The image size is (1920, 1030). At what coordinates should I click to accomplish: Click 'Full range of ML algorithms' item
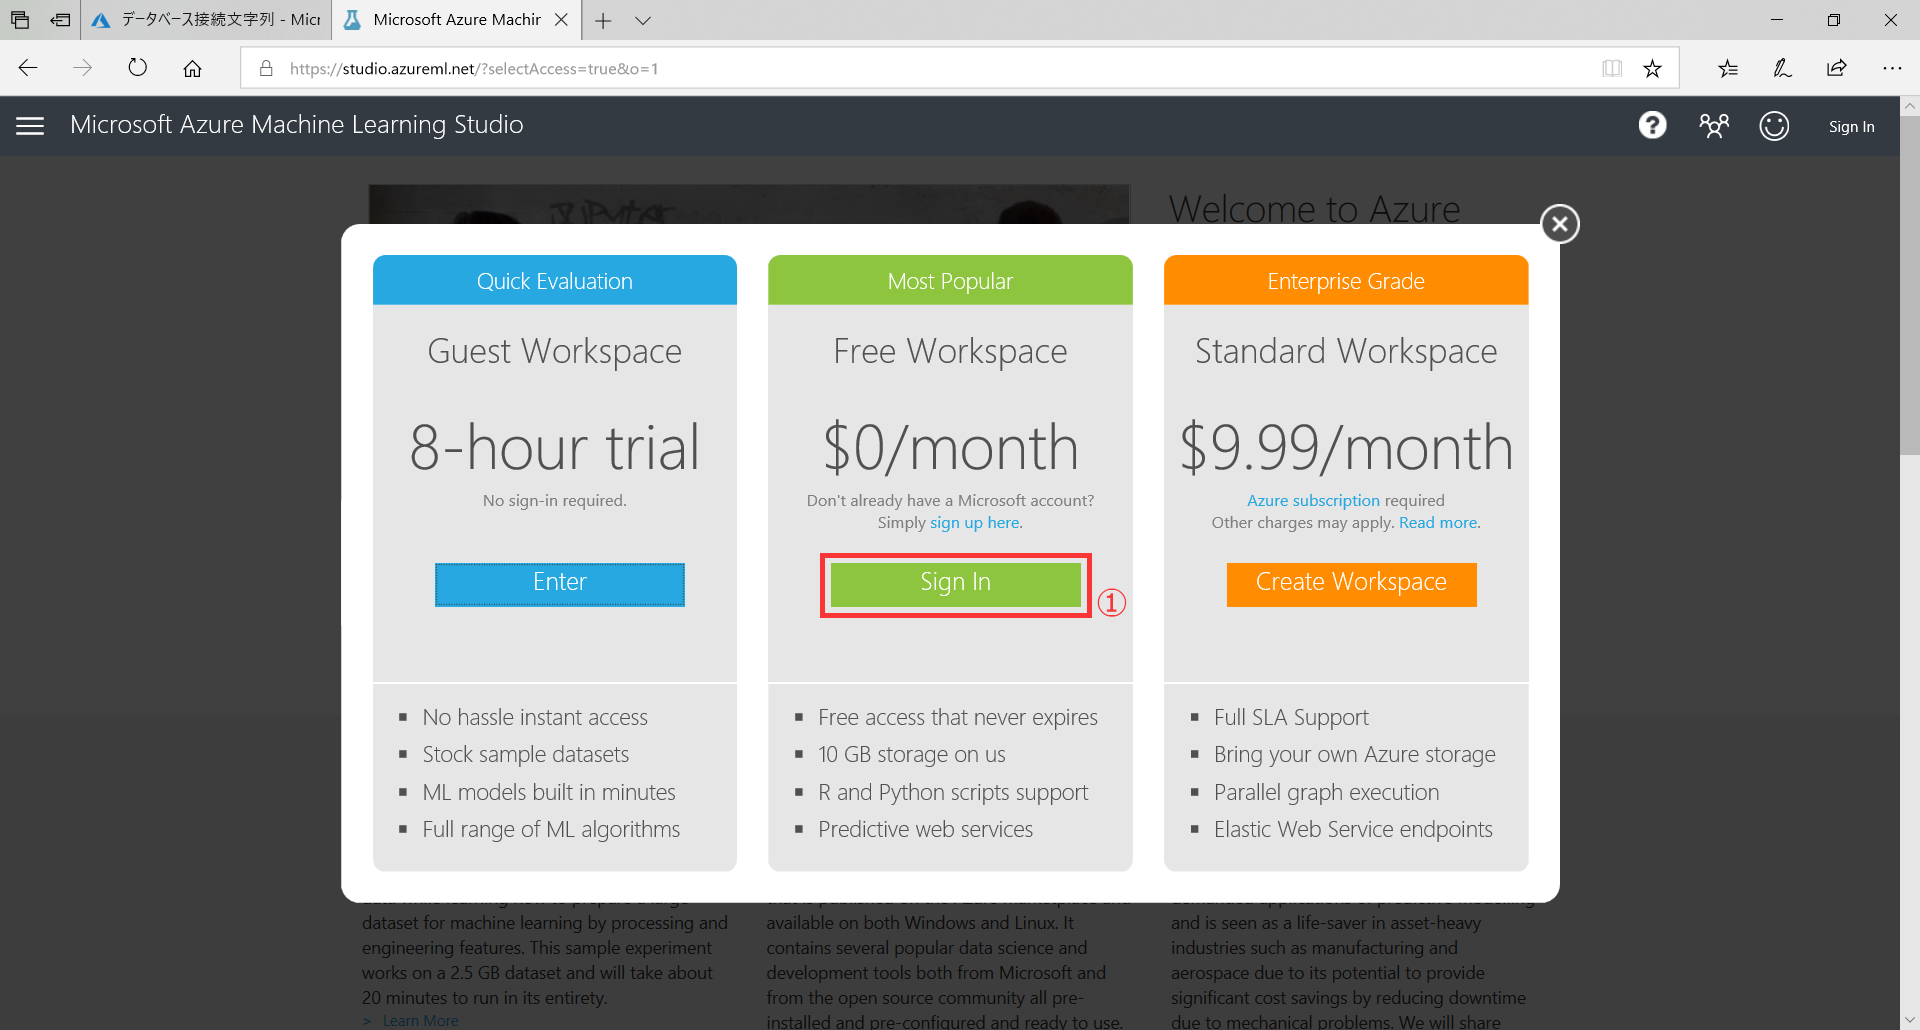pyautogui.click(x=551, y=829)
